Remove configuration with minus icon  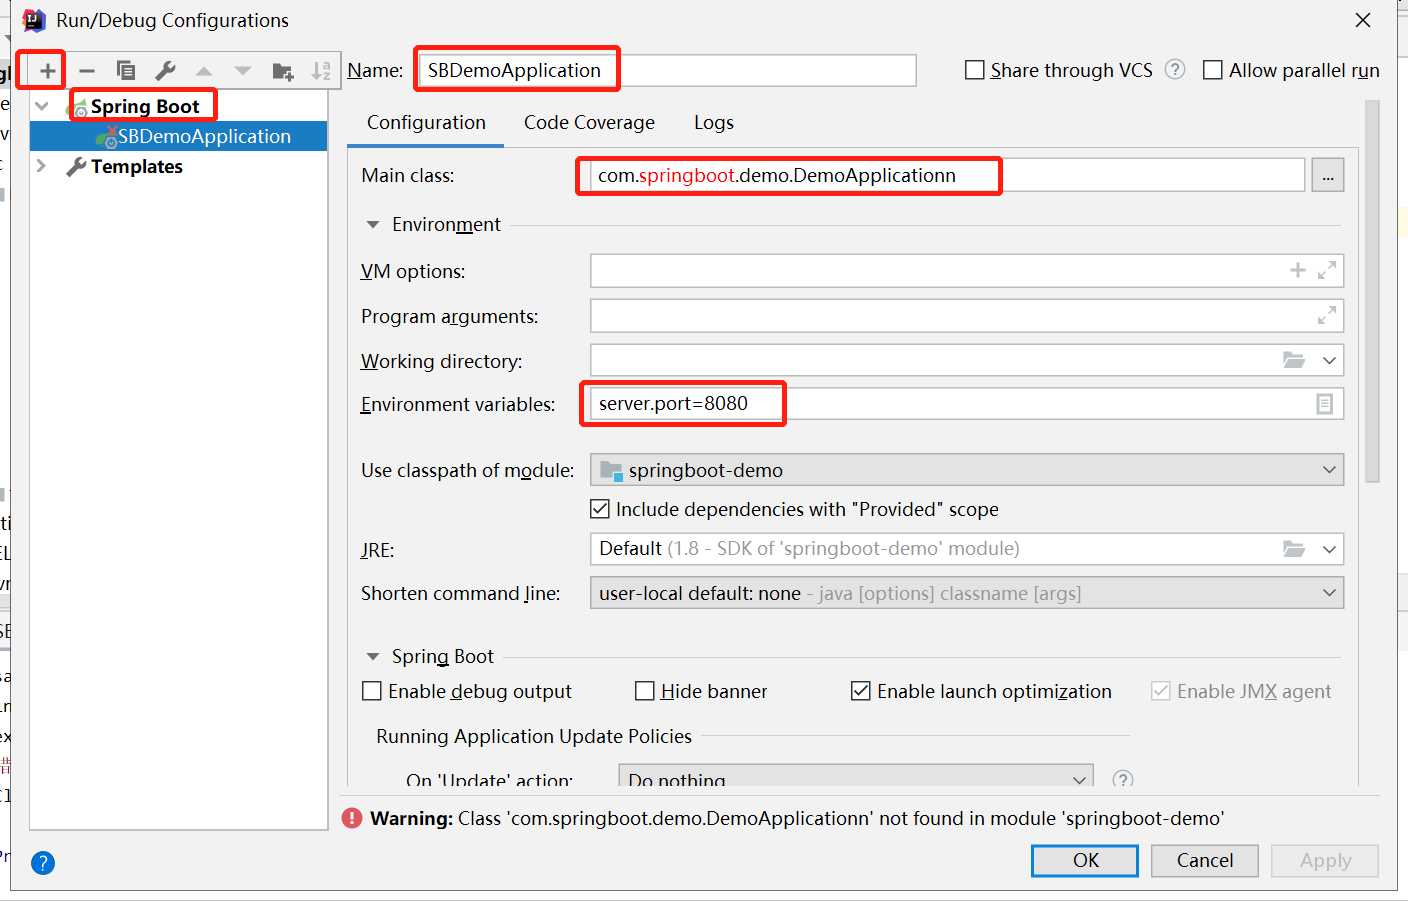pyautogui.click(x=87, y=71)
